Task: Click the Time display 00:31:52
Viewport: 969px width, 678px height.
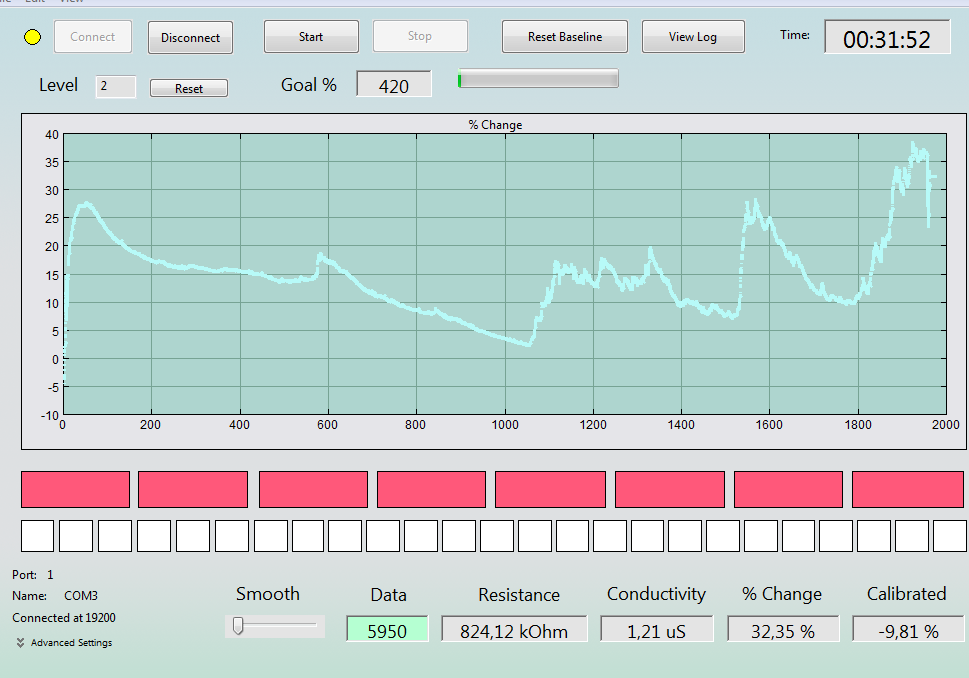Action: click(887, 38)
